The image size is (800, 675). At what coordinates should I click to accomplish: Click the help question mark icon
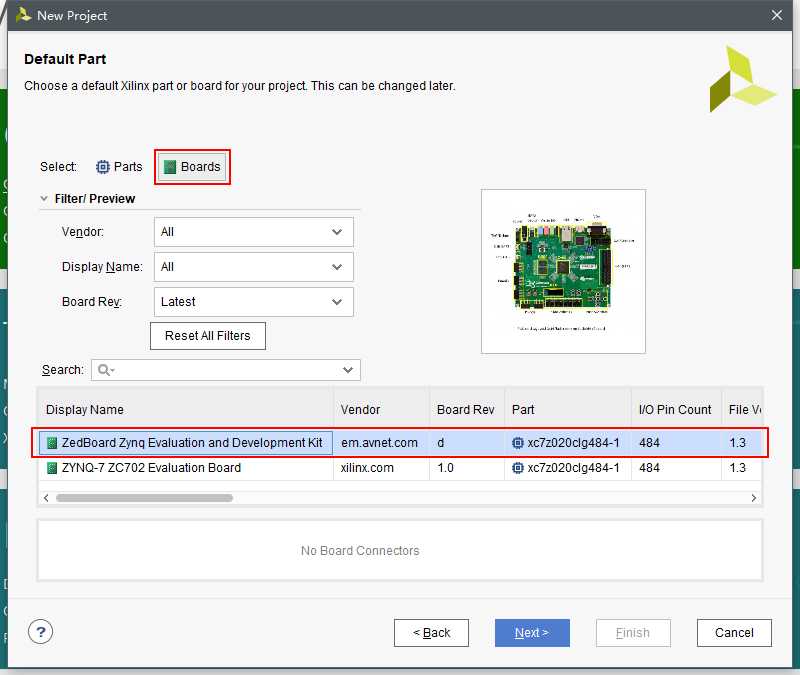click(40, 632)
